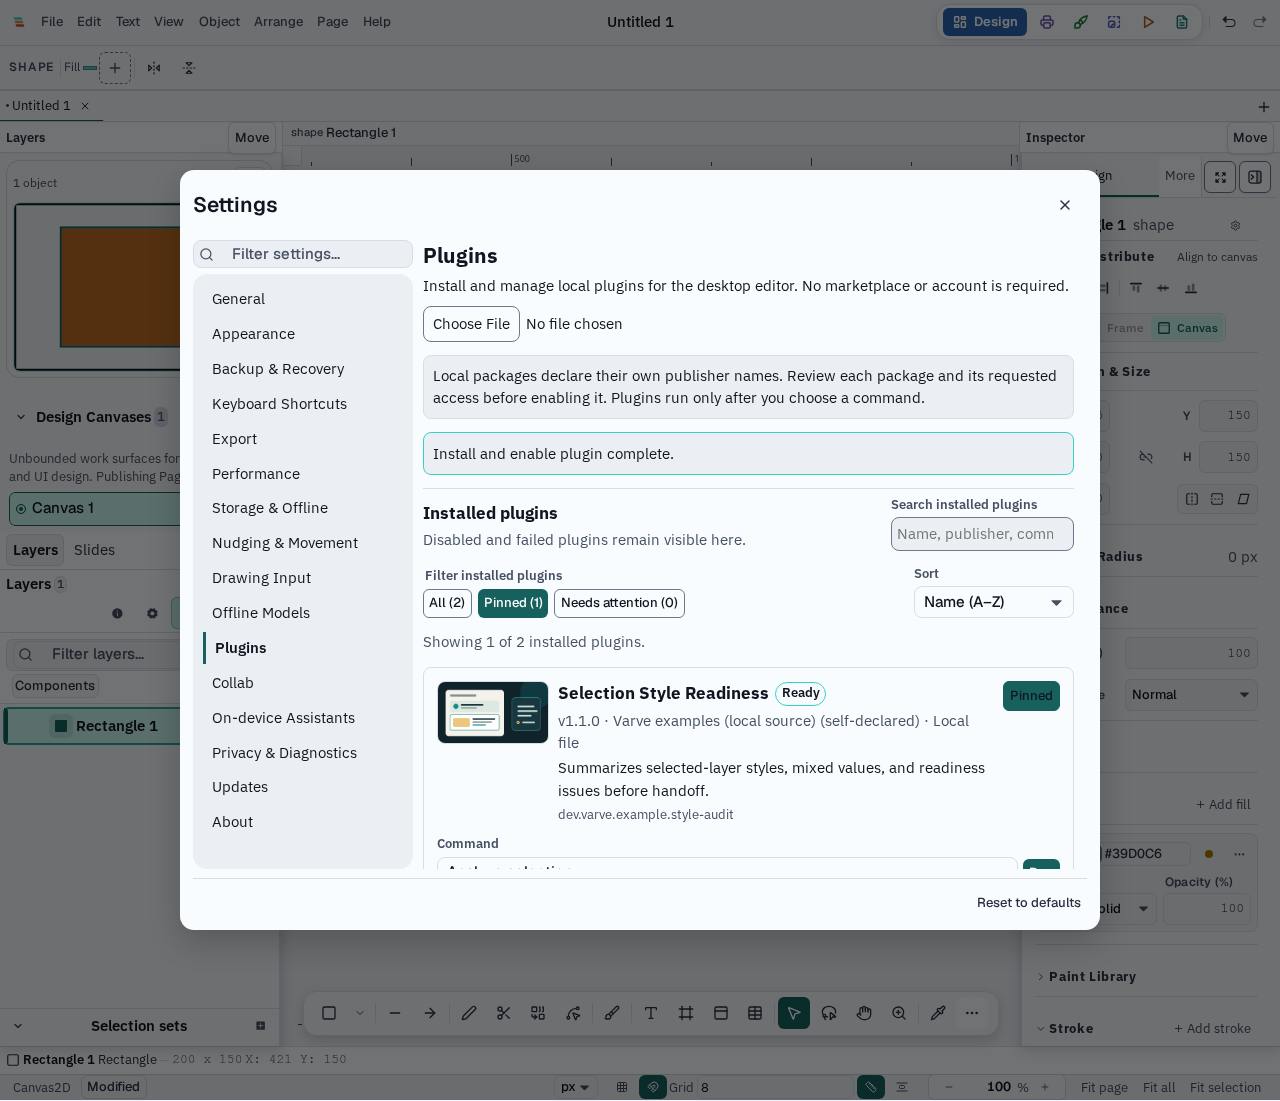Pick the eyedropper tool

point(938,1013)
